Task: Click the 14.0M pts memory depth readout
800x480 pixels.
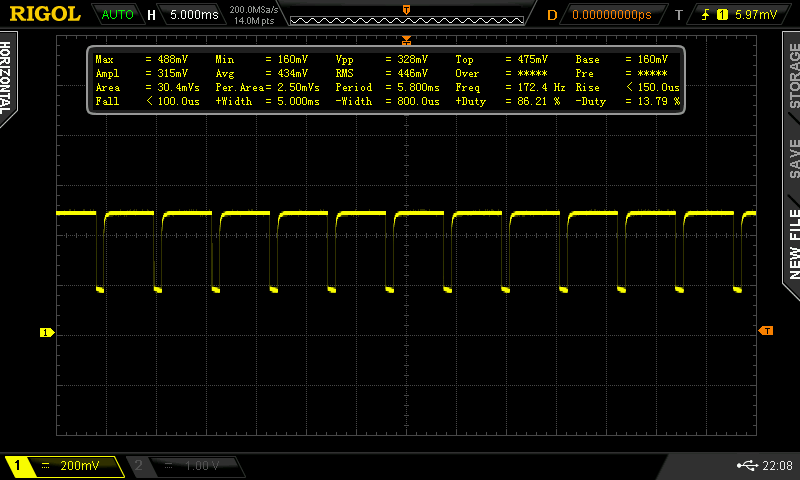Action: (x=254, y=21)
